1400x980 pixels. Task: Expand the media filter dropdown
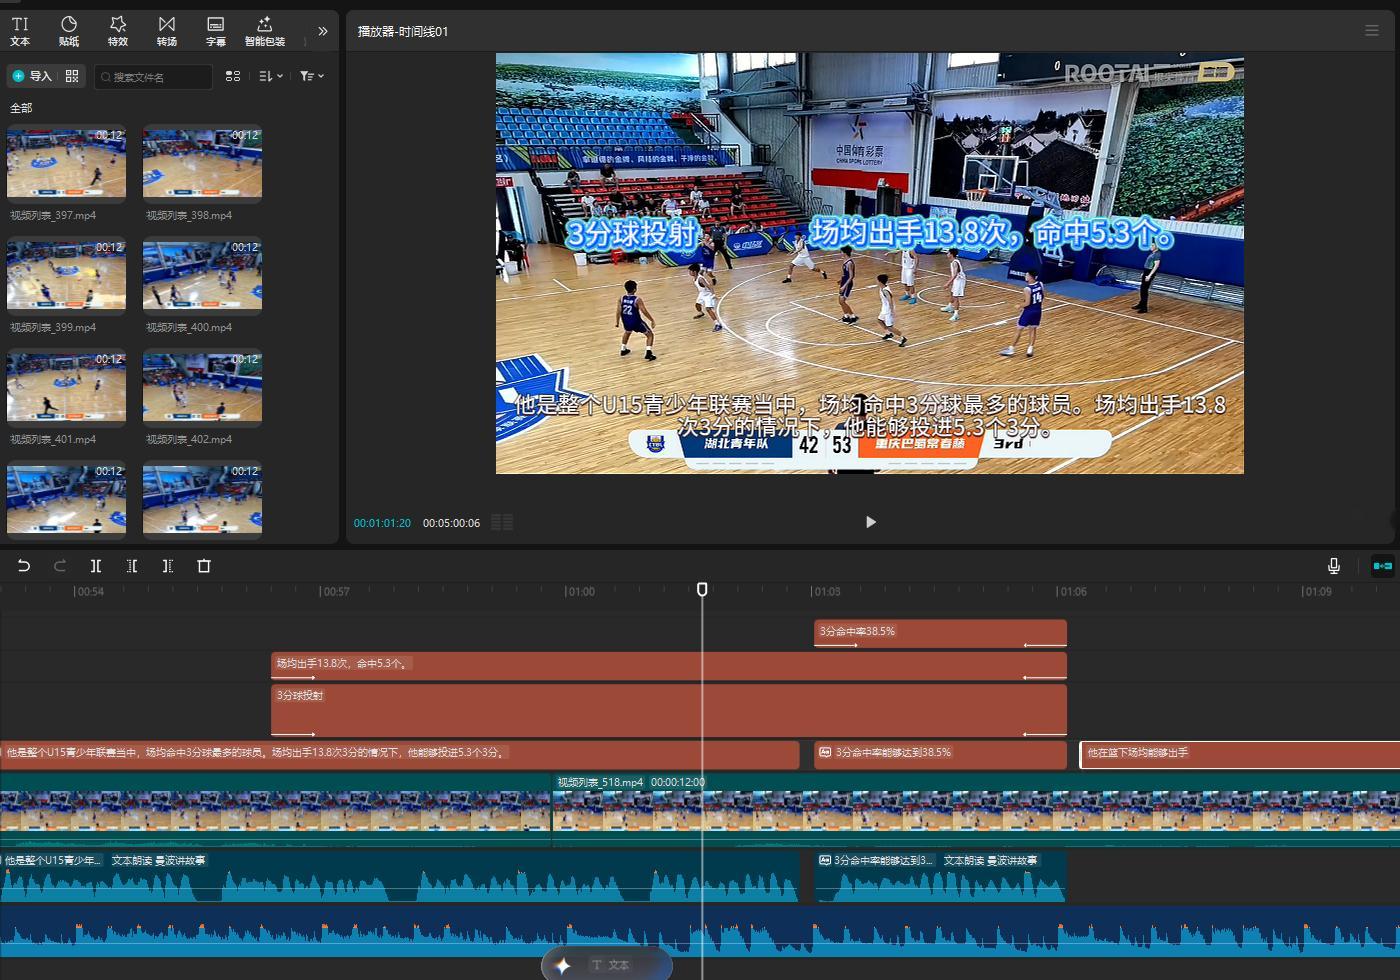(x=312, y=76)
